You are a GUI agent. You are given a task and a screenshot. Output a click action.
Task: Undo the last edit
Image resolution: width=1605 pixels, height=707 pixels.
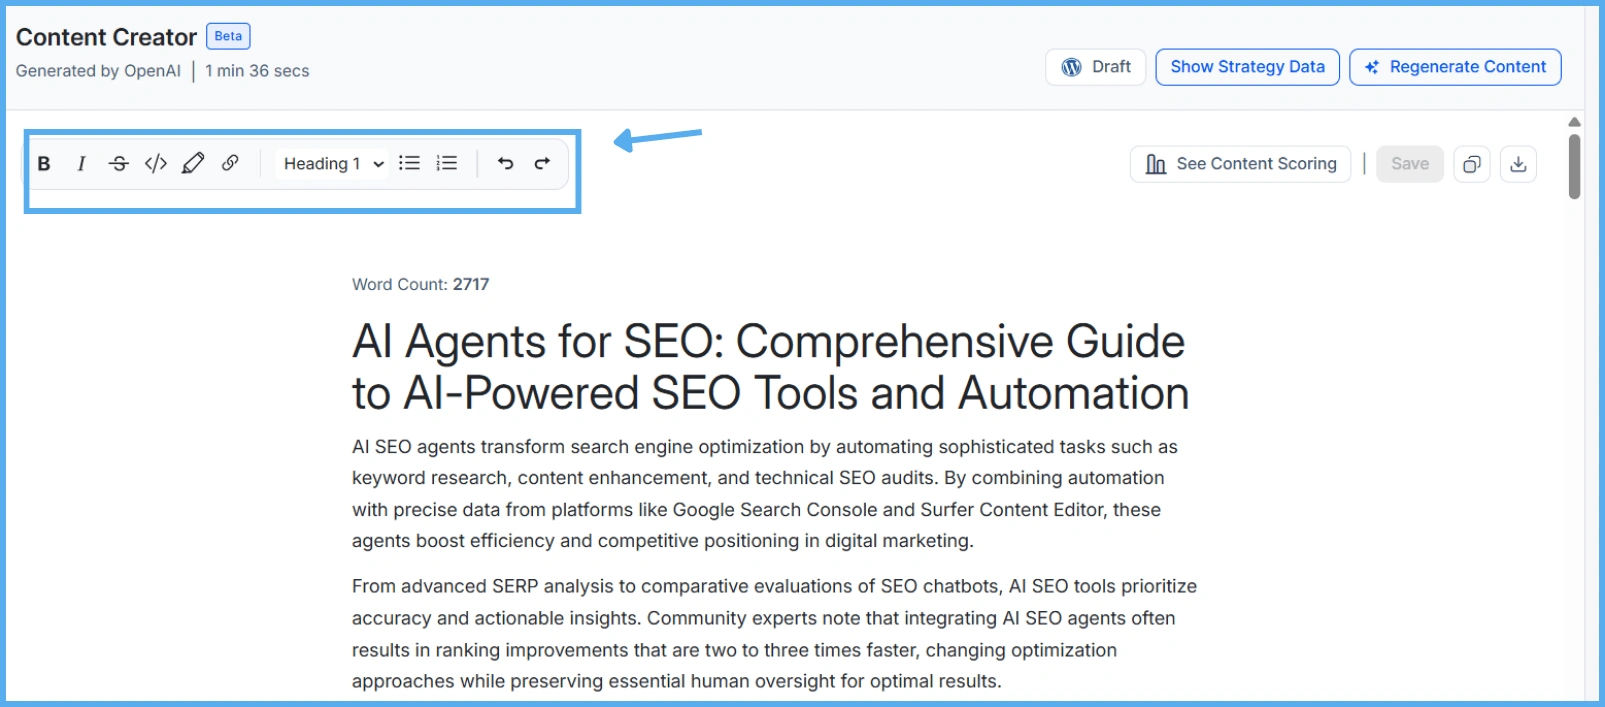[x=506, y=164]
